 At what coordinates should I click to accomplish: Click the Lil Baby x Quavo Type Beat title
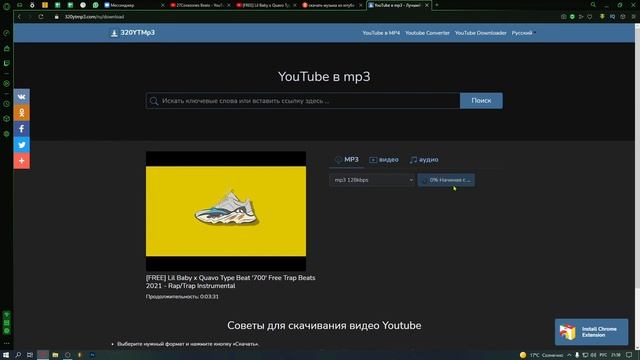pyautogui.click(x=231, y=282)
